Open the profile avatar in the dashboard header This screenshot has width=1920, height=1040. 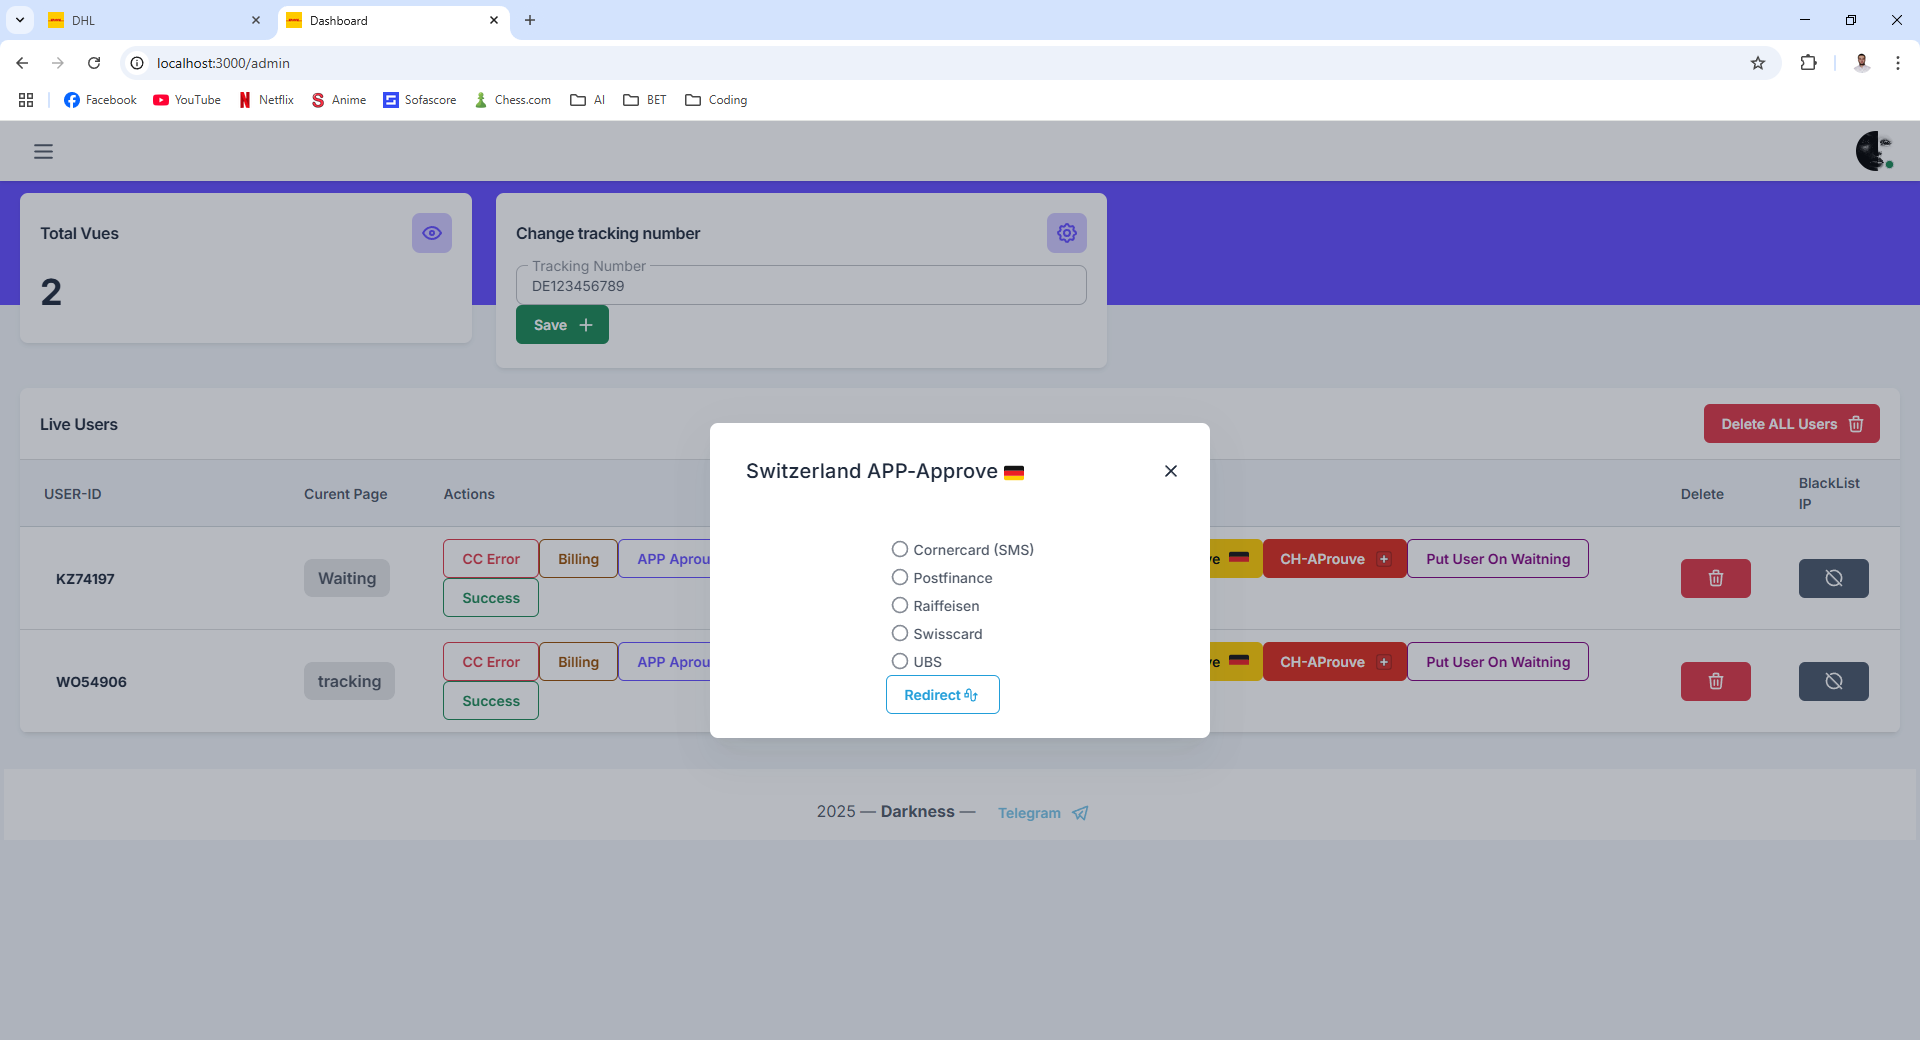(1875, 151)
